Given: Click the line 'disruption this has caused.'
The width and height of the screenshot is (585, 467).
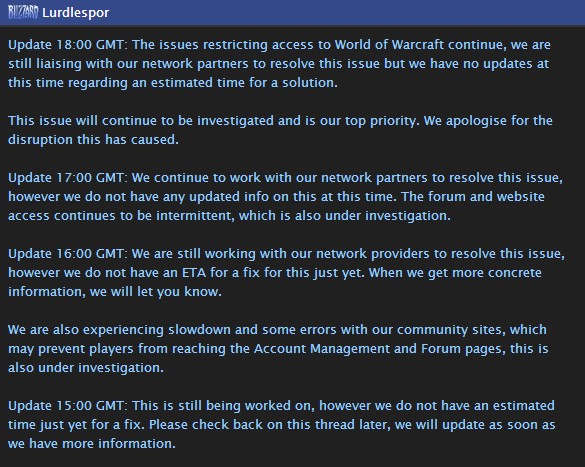Looking at the screenshot, I should (93, 140).
